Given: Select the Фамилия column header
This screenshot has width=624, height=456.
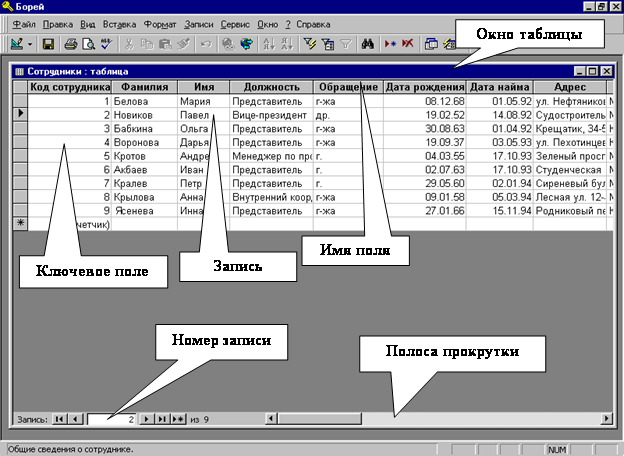Looking at the screenshot, I should pos(144,87).
